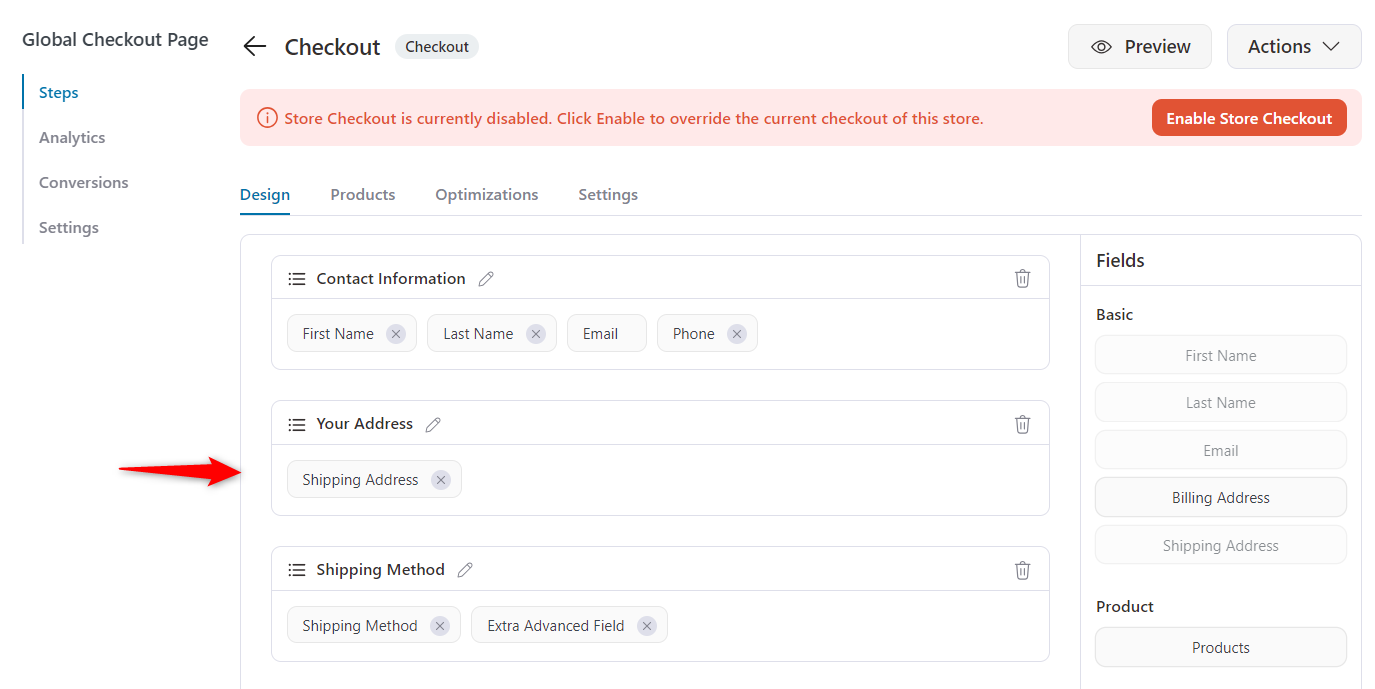This screenshot has width=1375, height=689.
Task: Remove the Phone field chip
Action: click(x=737, y=334)
